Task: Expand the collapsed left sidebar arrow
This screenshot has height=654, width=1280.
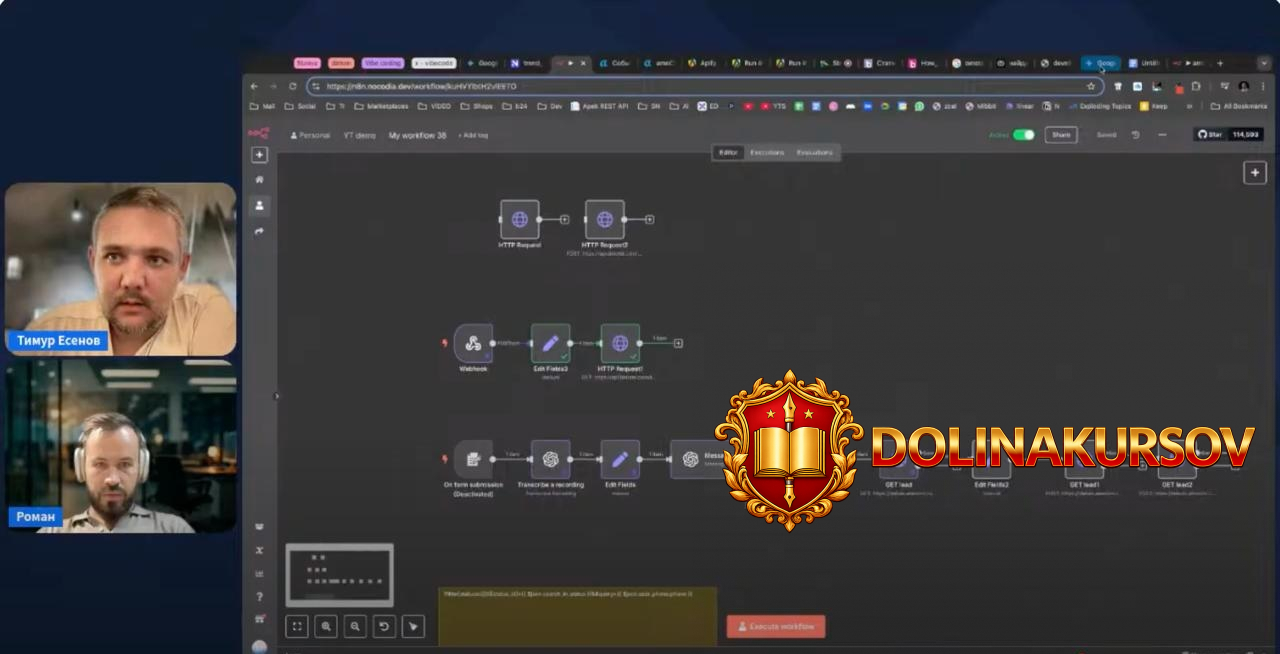Action: click(x=277, y=396)
